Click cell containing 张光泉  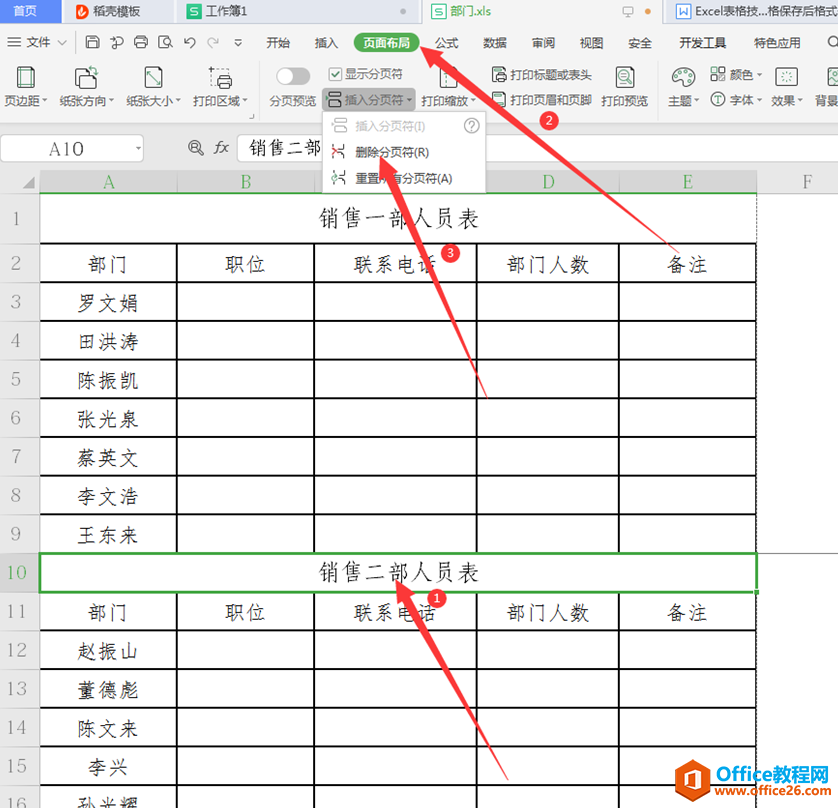click(108, 418)
